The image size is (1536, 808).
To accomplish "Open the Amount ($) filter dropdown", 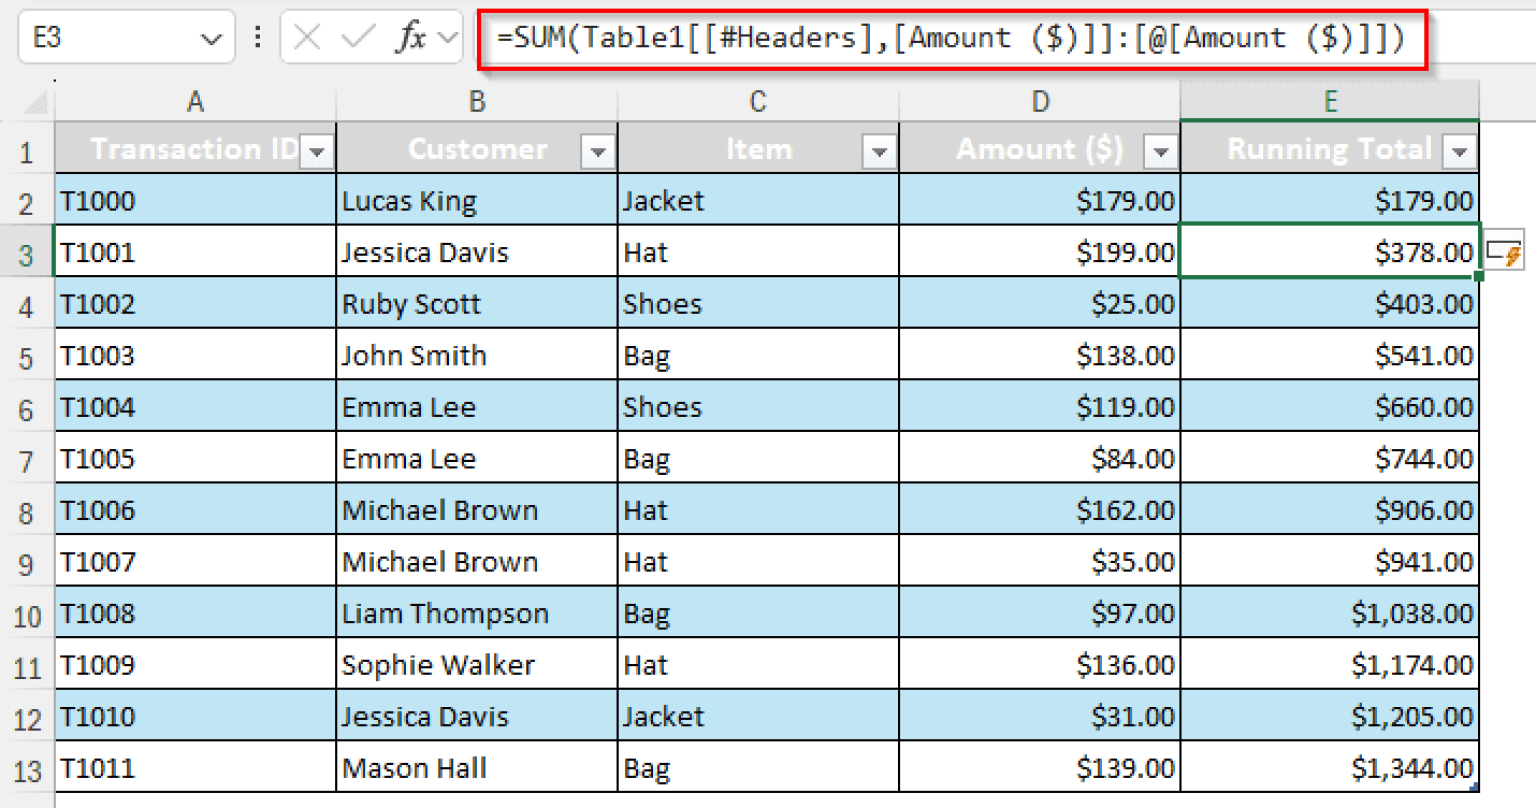I will coord(1161,152).
